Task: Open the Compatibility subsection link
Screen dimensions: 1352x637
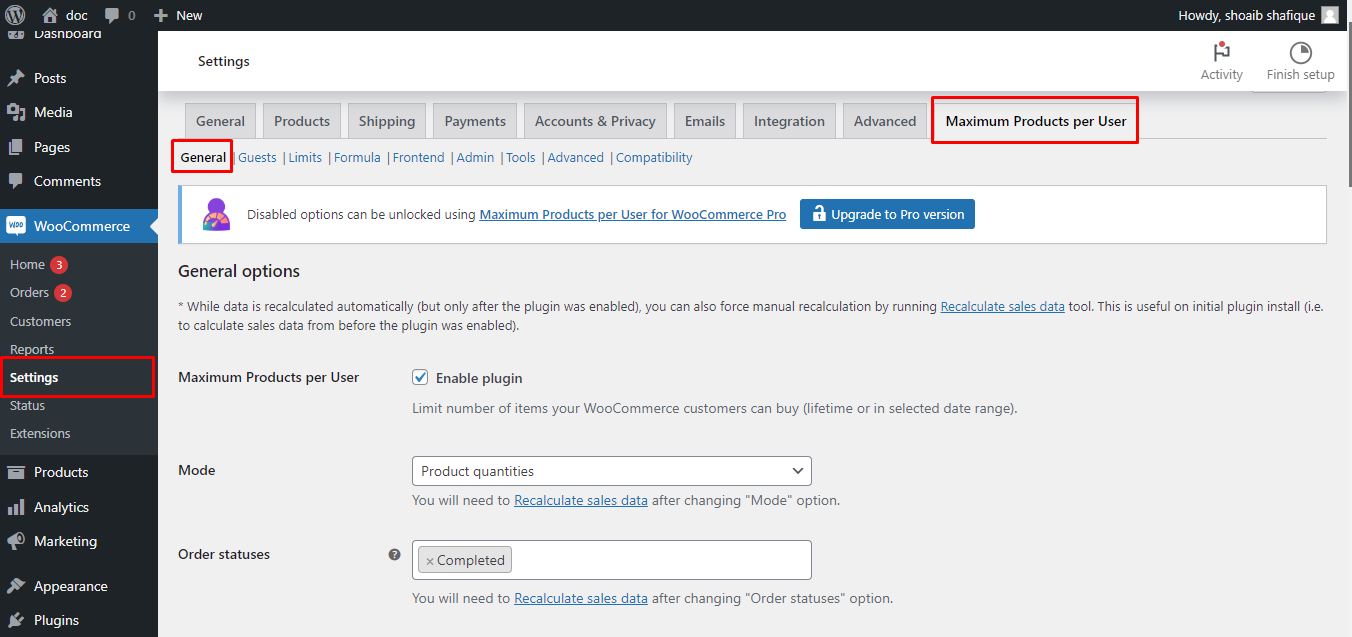Action: pyautogui.click(x=654, y=157)
